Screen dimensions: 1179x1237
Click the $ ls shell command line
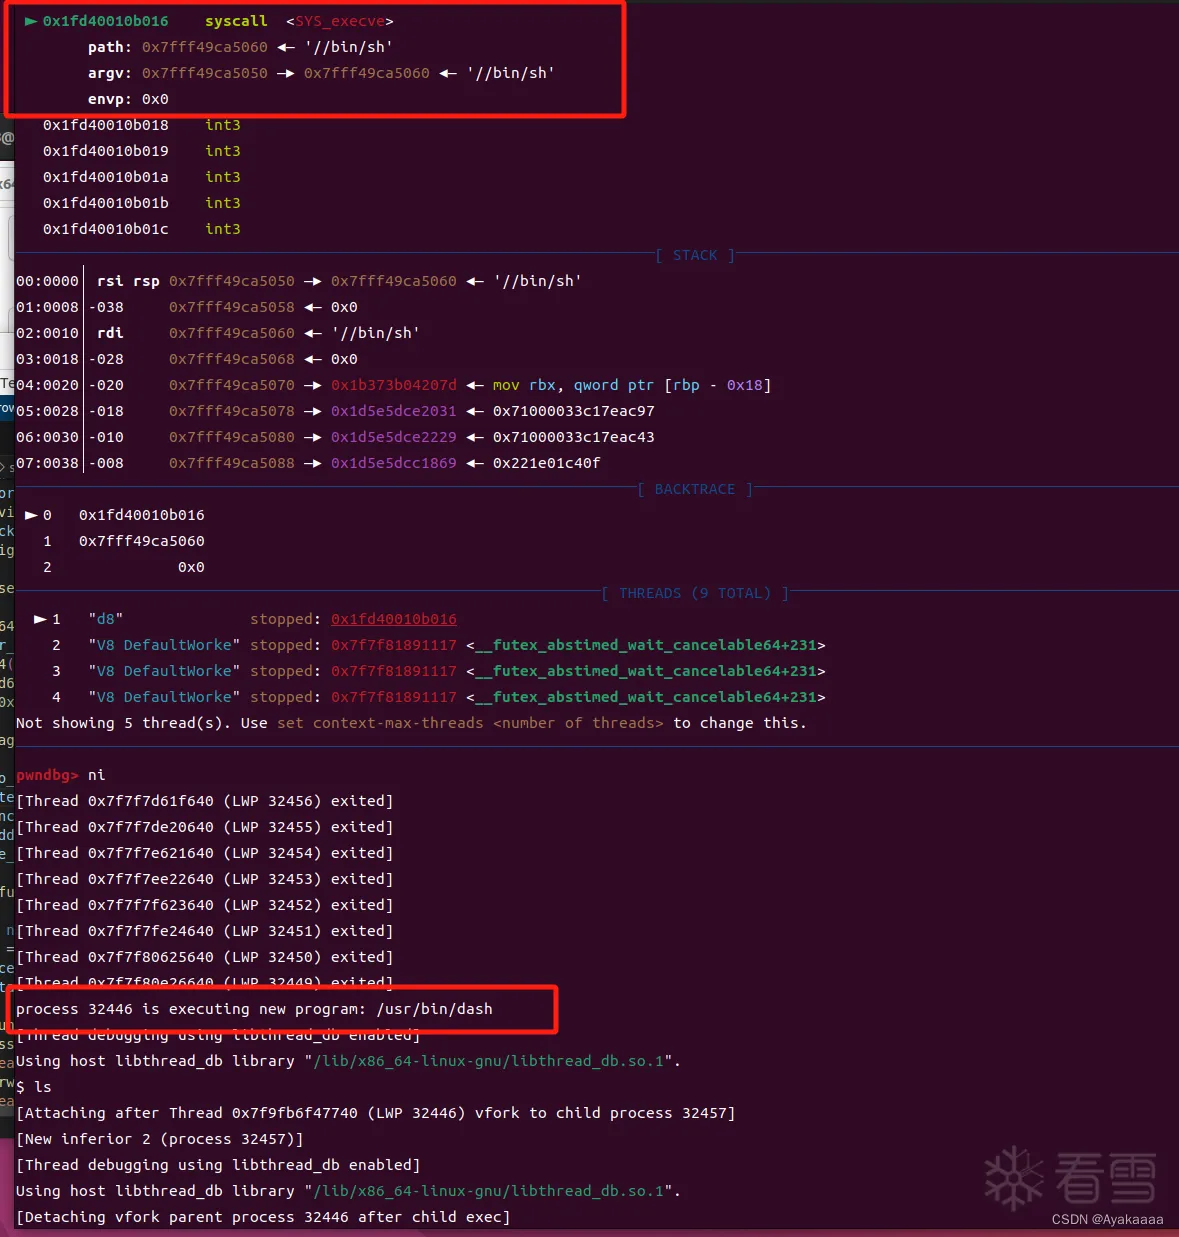tap(34, 1087)
